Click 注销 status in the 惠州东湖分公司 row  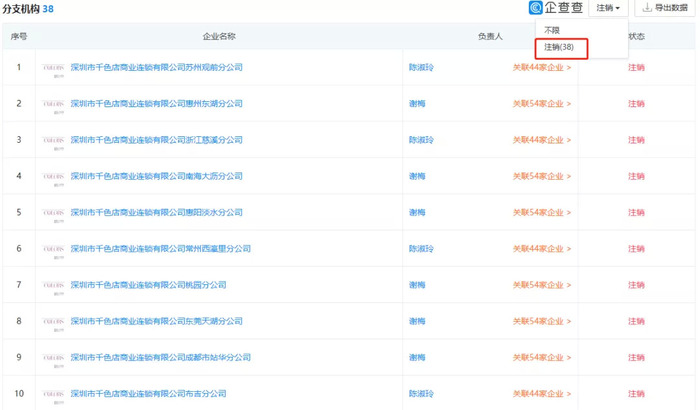point(636,104)
